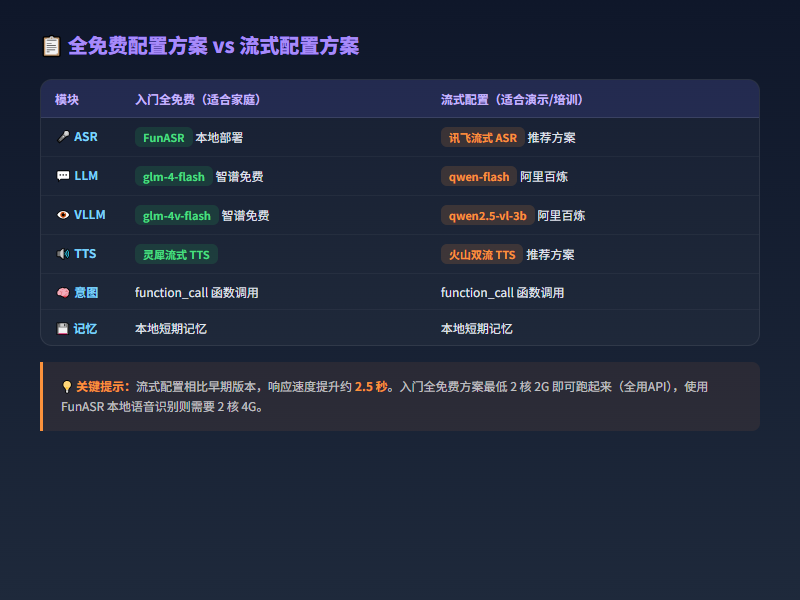The image size is (800, 600).
Task: Click the speaker icon beside TTS
Action: [x=63, y=254]
